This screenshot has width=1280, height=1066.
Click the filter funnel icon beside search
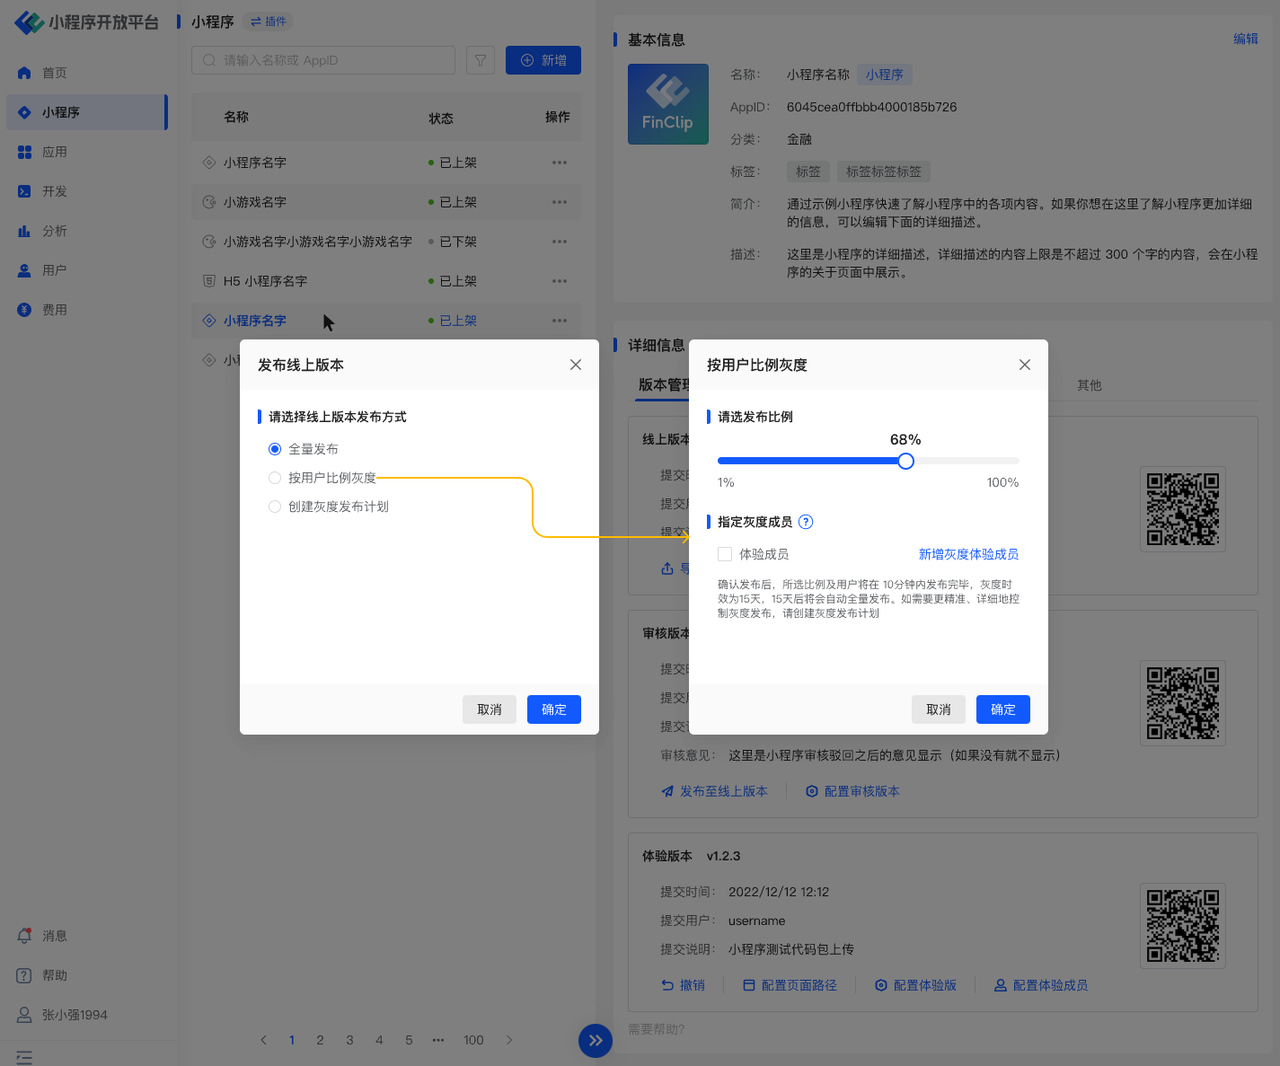click(480, 60)
